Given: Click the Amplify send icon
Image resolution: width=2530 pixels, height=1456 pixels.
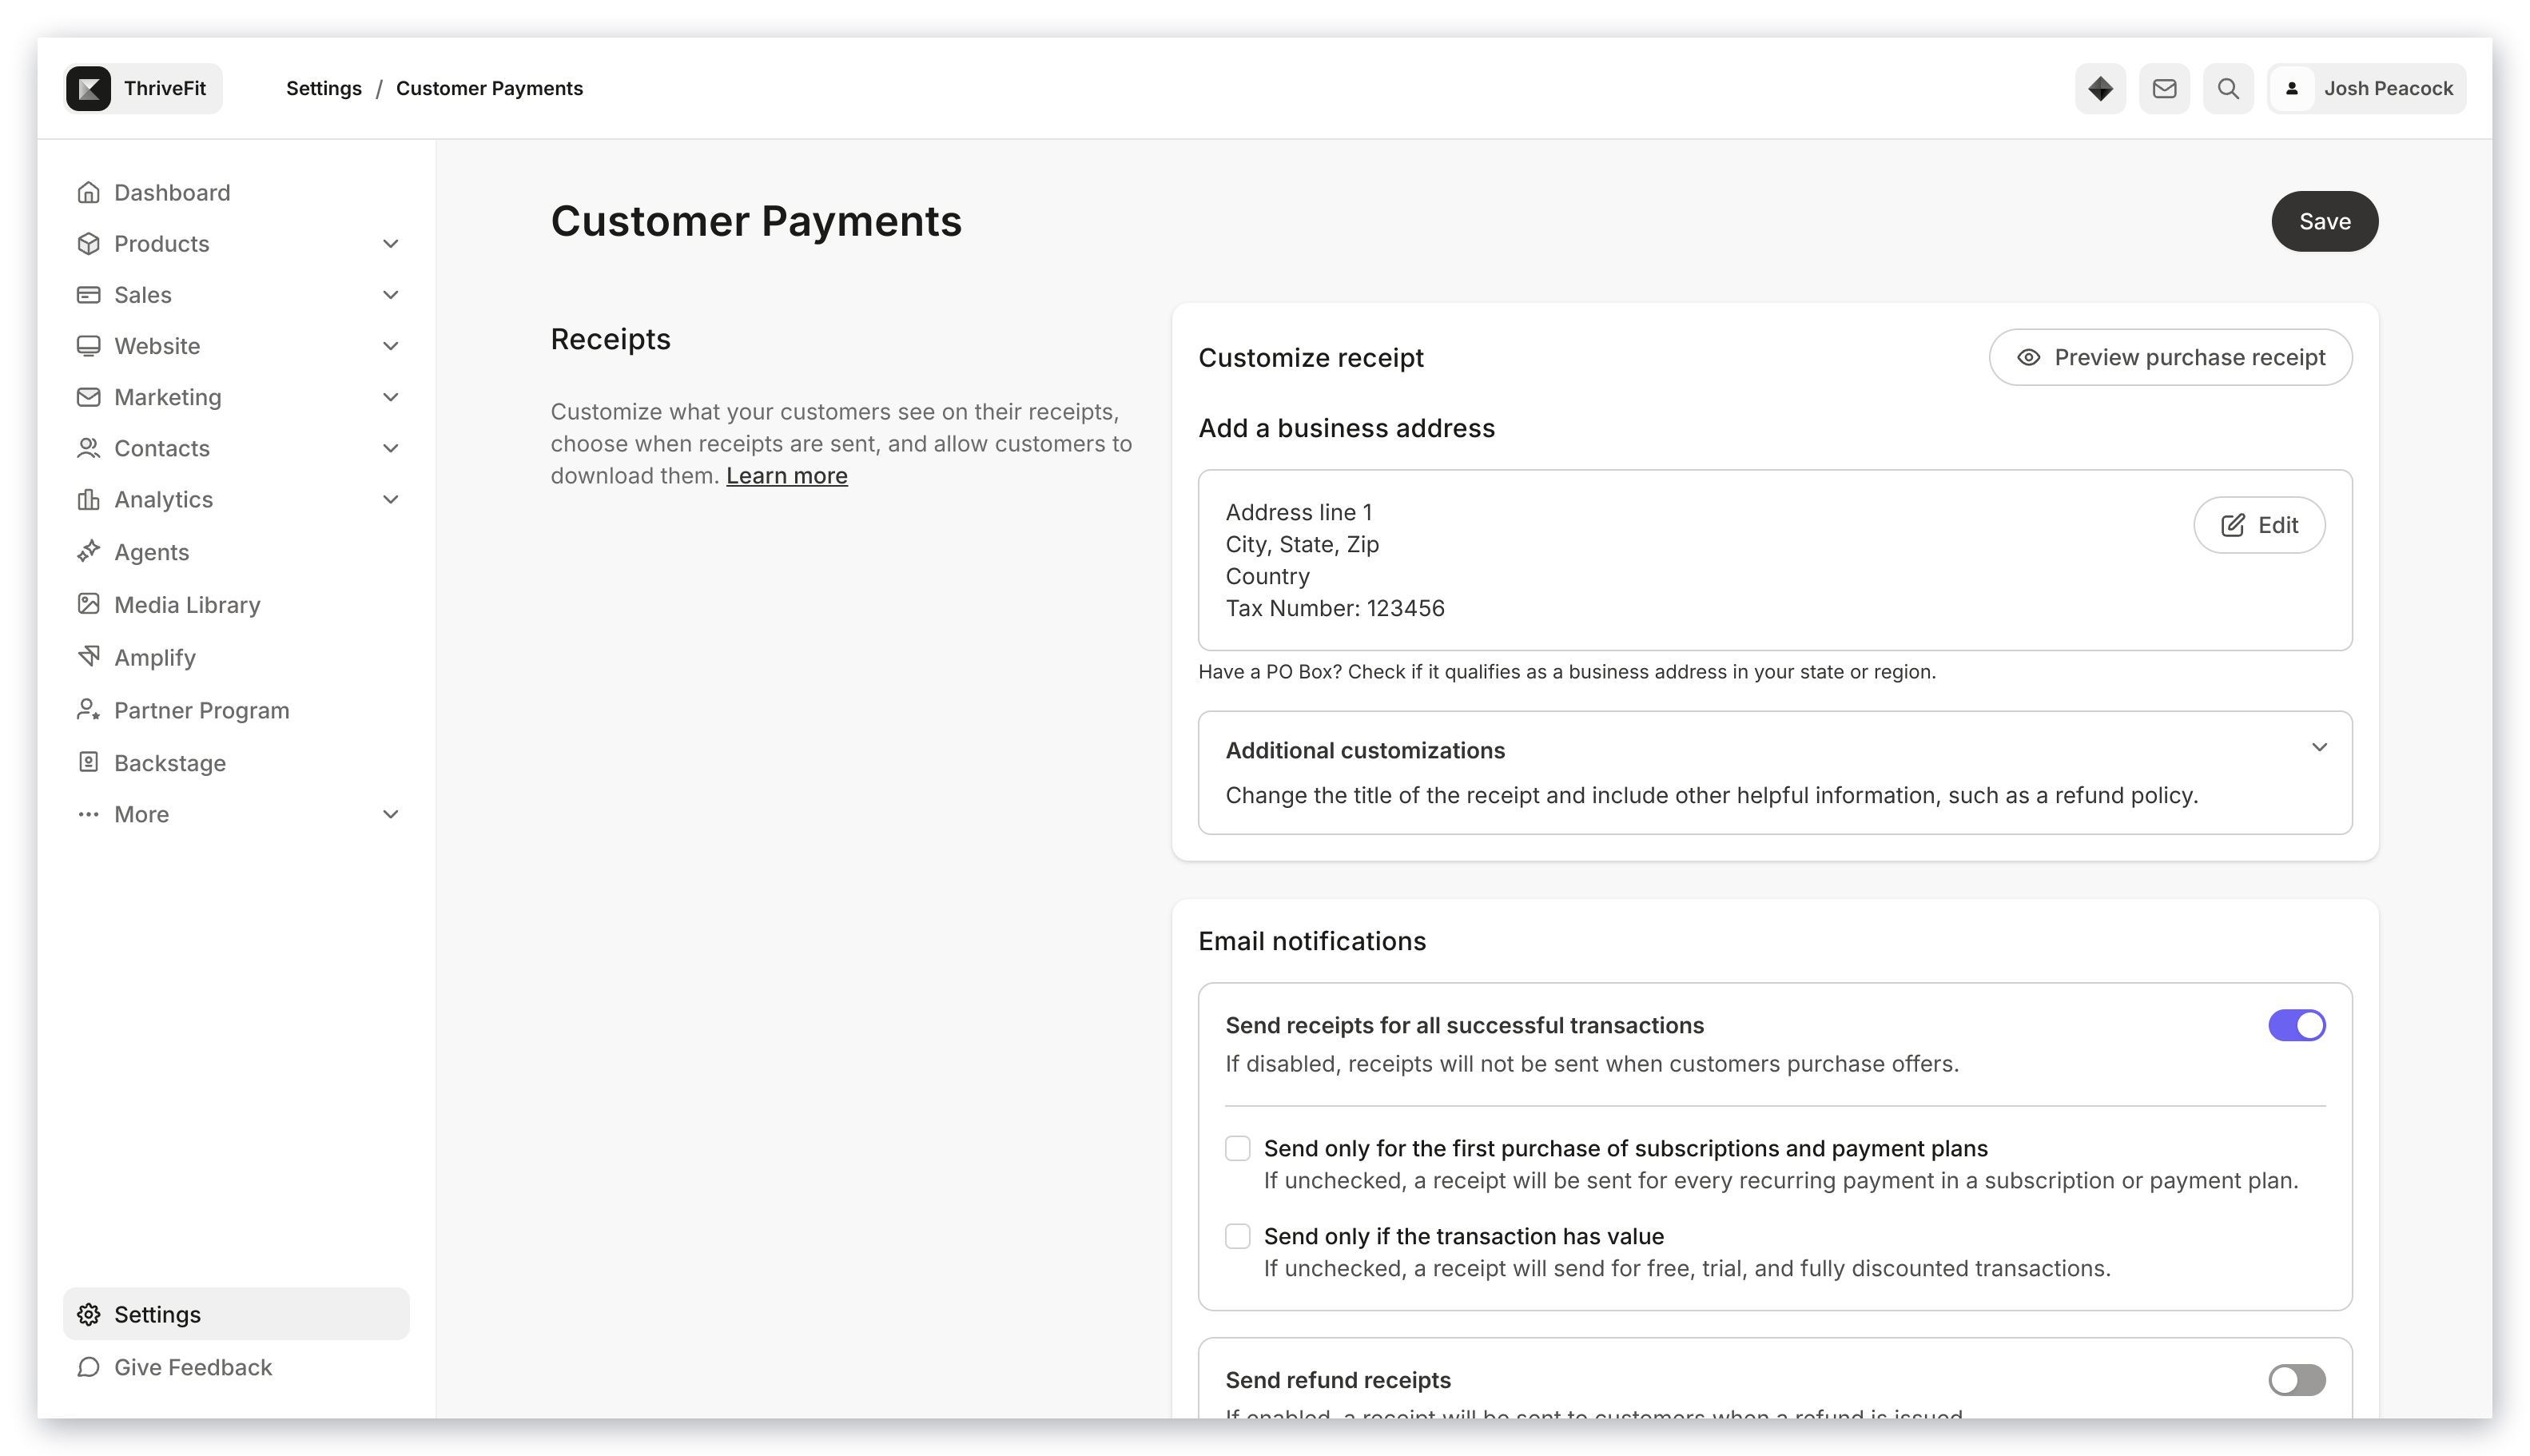Looking at the screenshot, I should coord(89,656).
